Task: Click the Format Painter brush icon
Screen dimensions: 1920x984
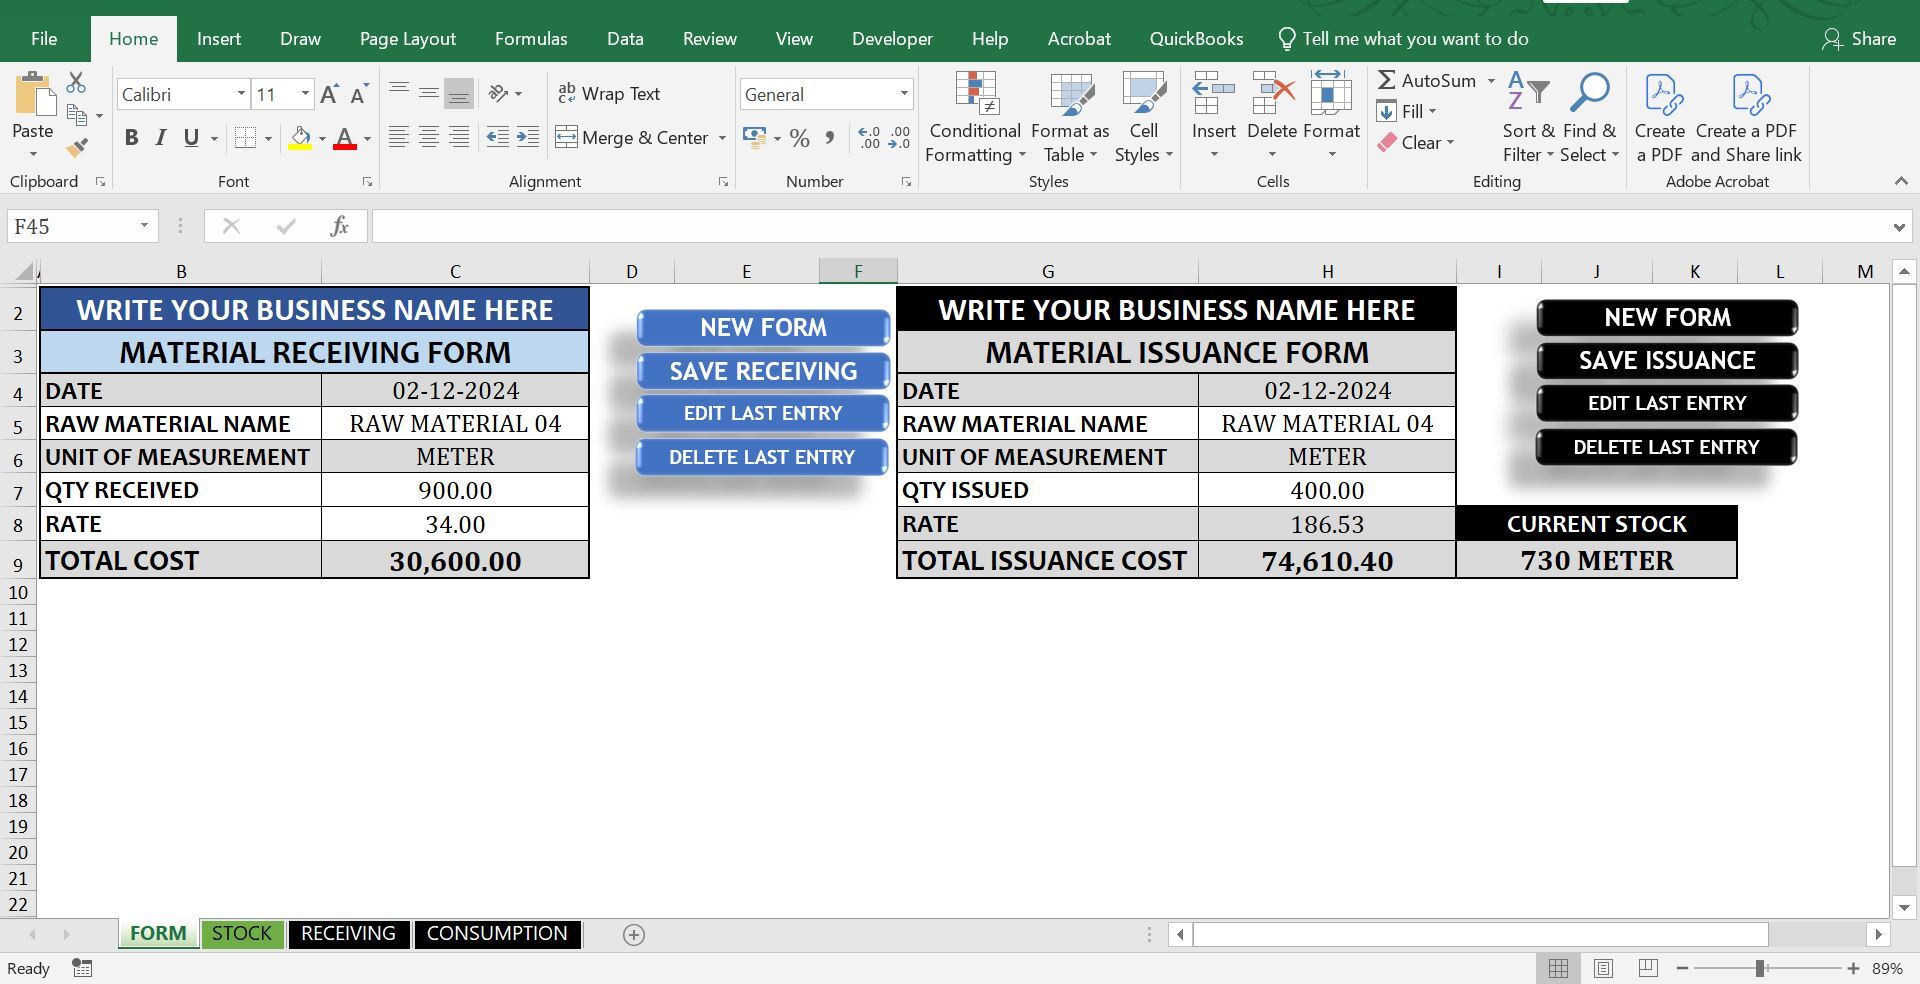Action: [x=77, y=148]
